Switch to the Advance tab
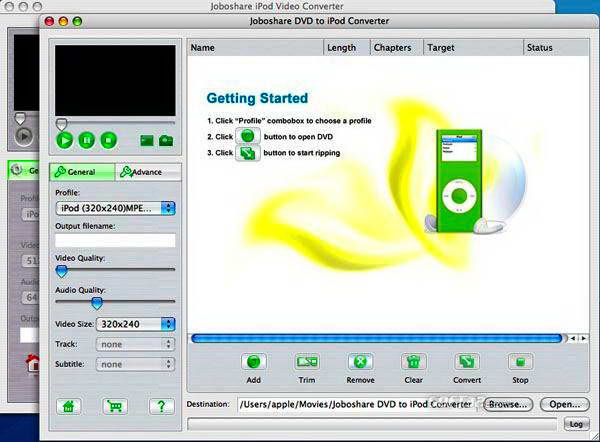600x442 pixels. pos(148,172)
